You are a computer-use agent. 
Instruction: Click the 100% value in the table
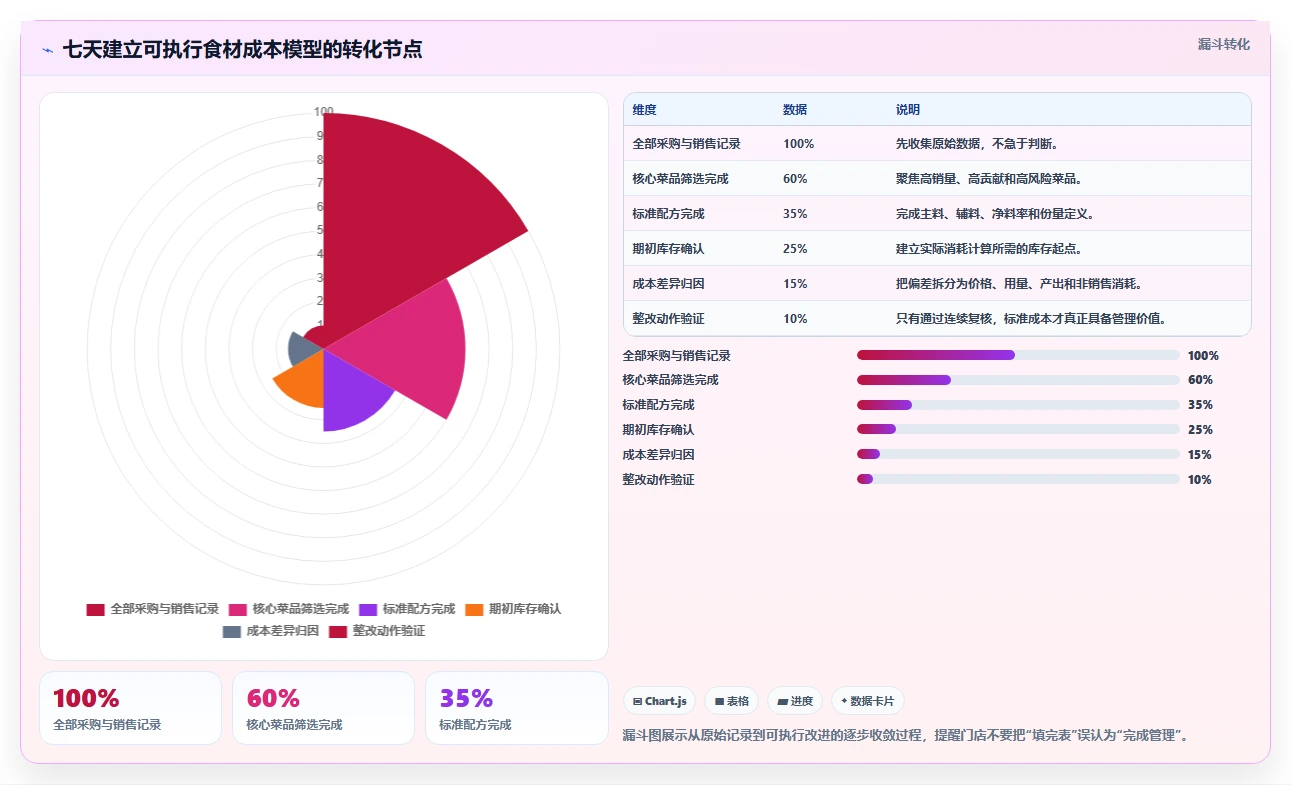coord(799,144)
